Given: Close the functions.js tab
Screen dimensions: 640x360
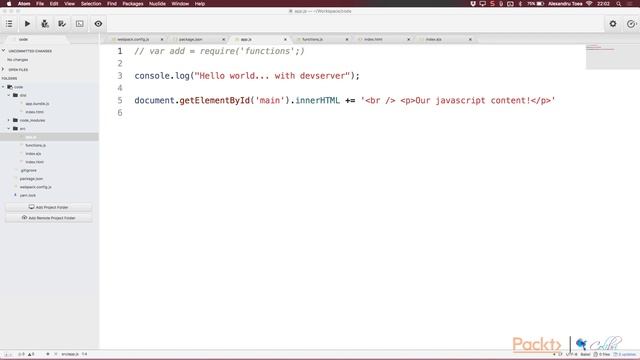Looking at the screenshot, I should coord(347,40).
